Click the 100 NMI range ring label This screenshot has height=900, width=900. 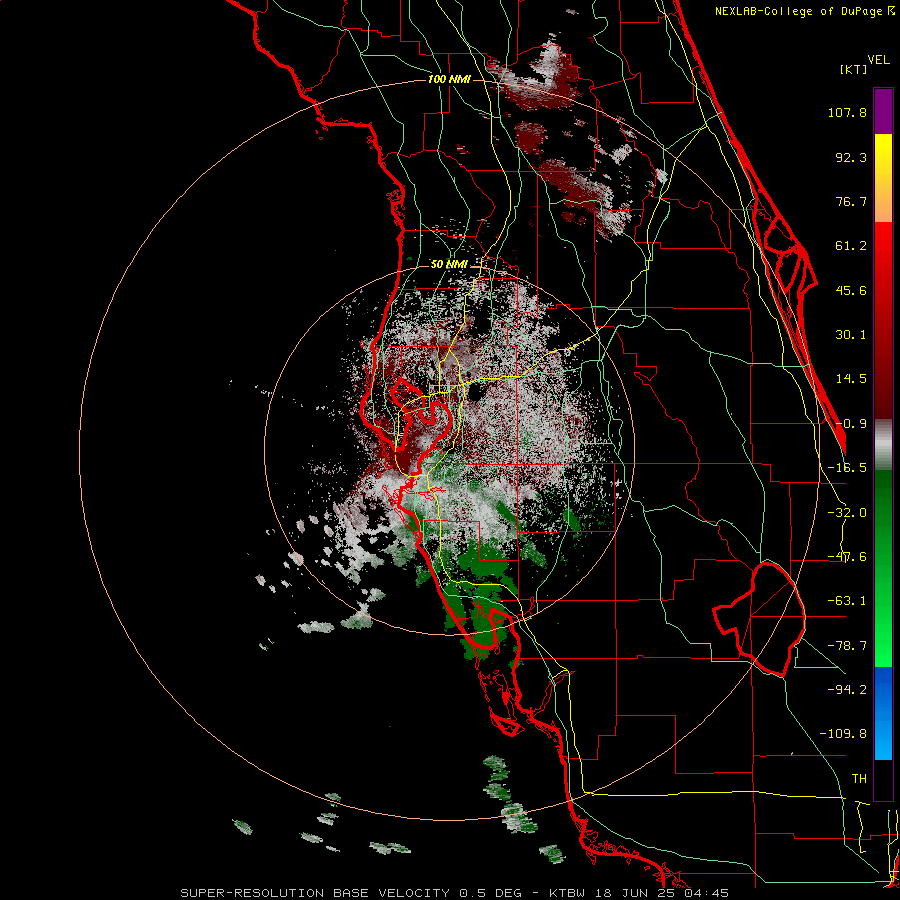449,79
